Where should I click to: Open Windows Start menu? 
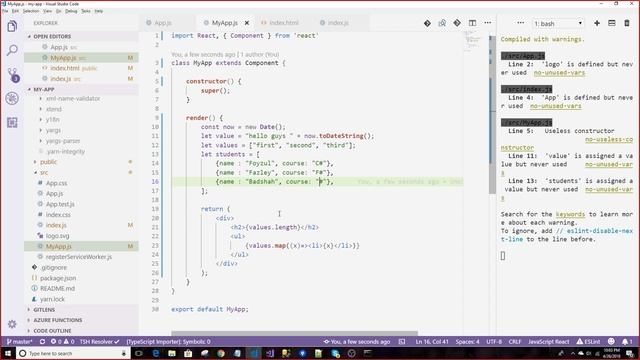tap(7, 353)
